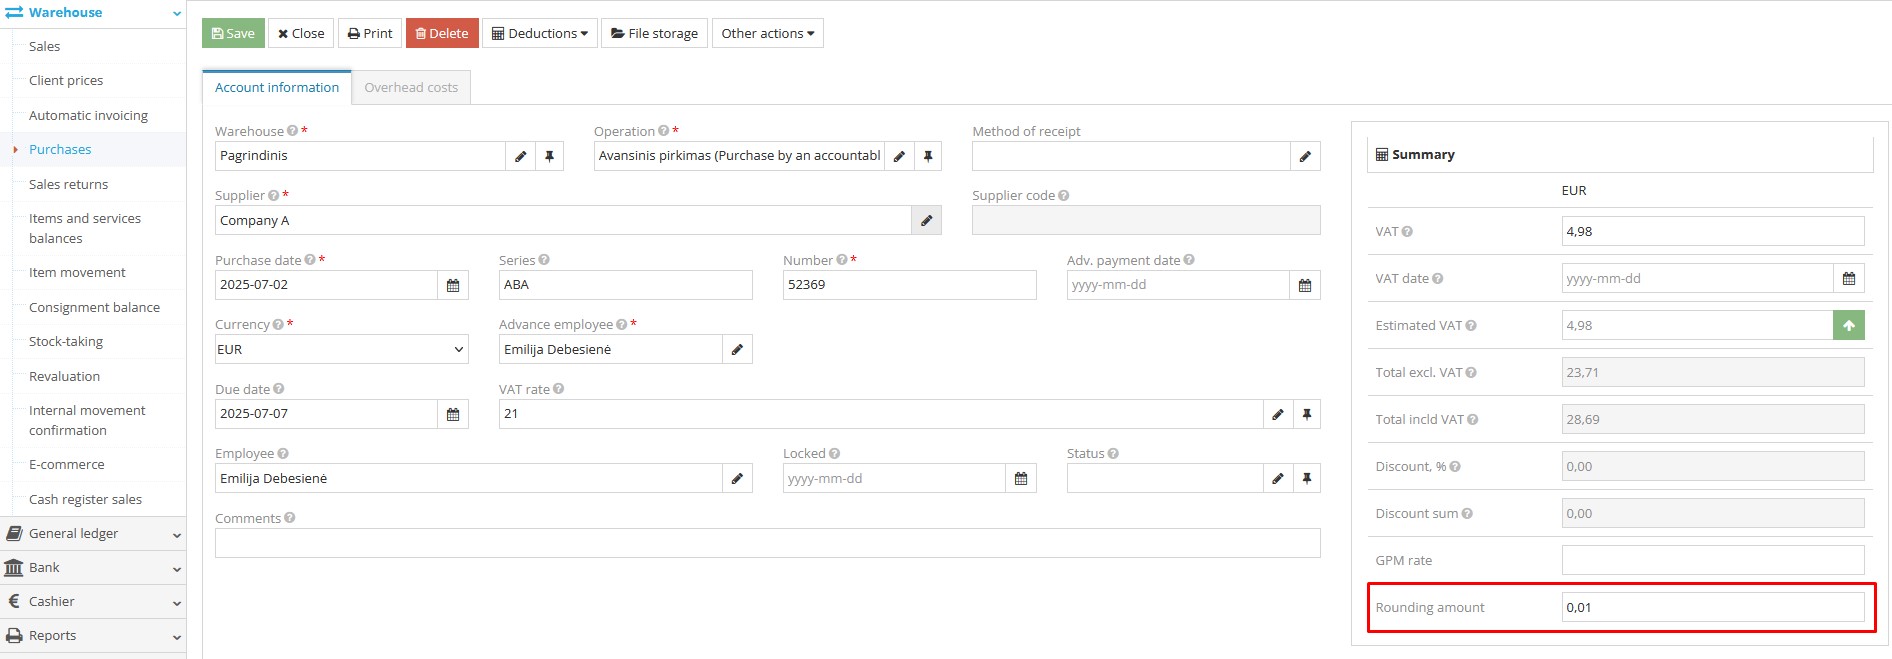
Task: Delete this purchase record
Action: (x=442, y=33)
